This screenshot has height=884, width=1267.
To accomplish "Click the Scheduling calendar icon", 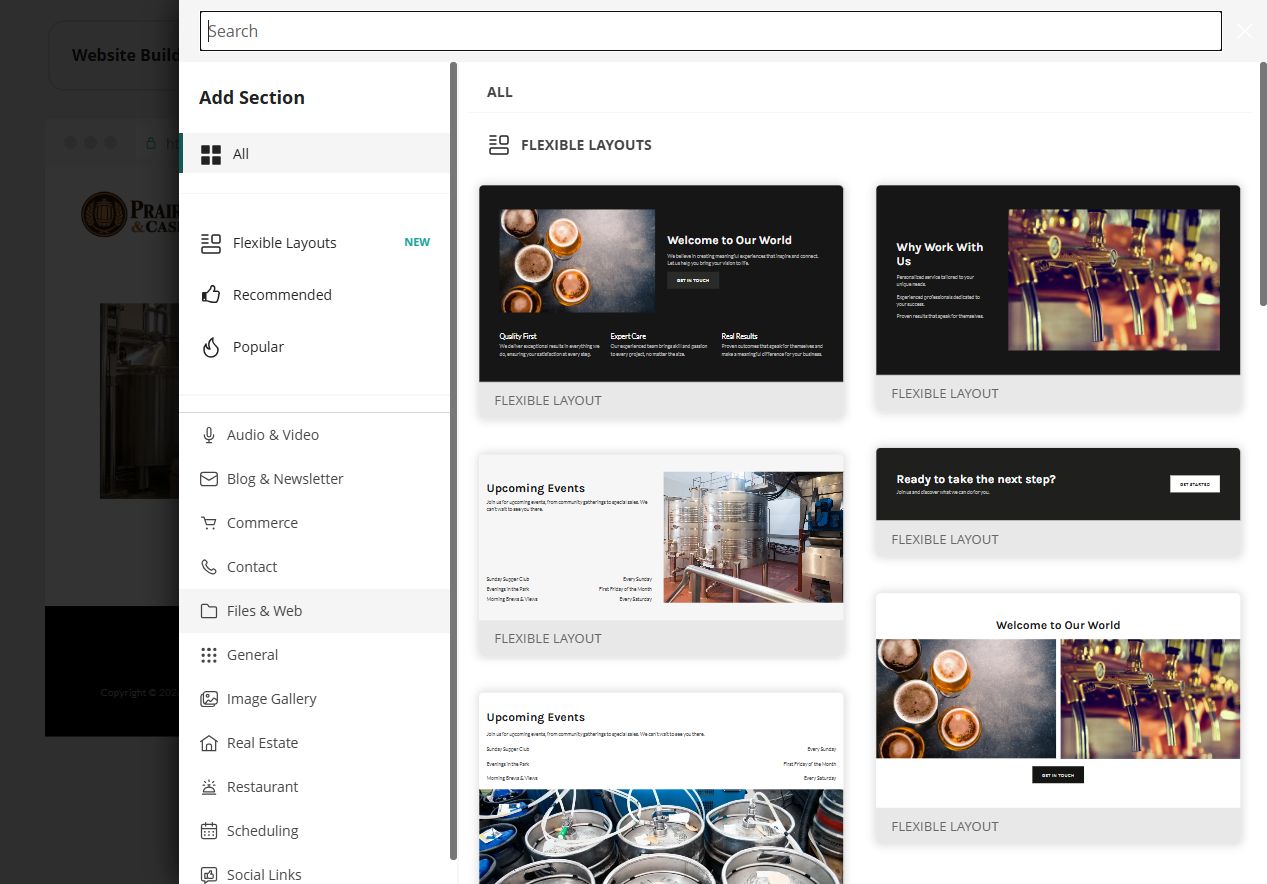I will pyautogui.click(x=209, y=831).
